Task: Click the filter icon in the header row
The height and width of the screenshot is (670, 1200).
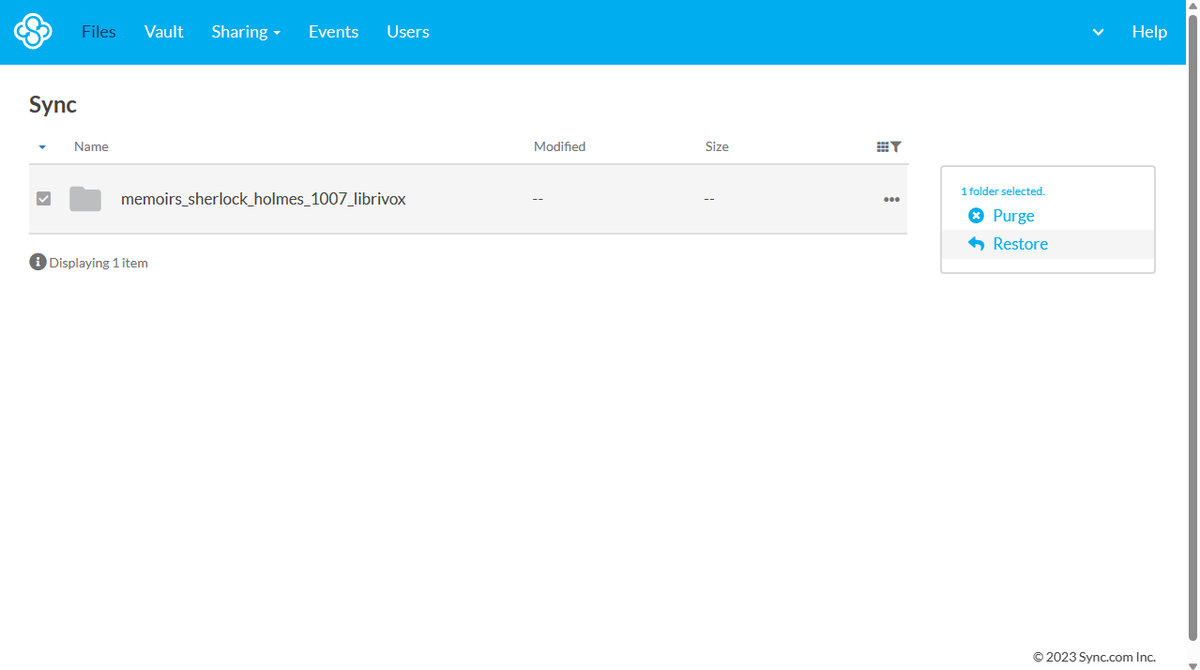Action: click(897, 146)
